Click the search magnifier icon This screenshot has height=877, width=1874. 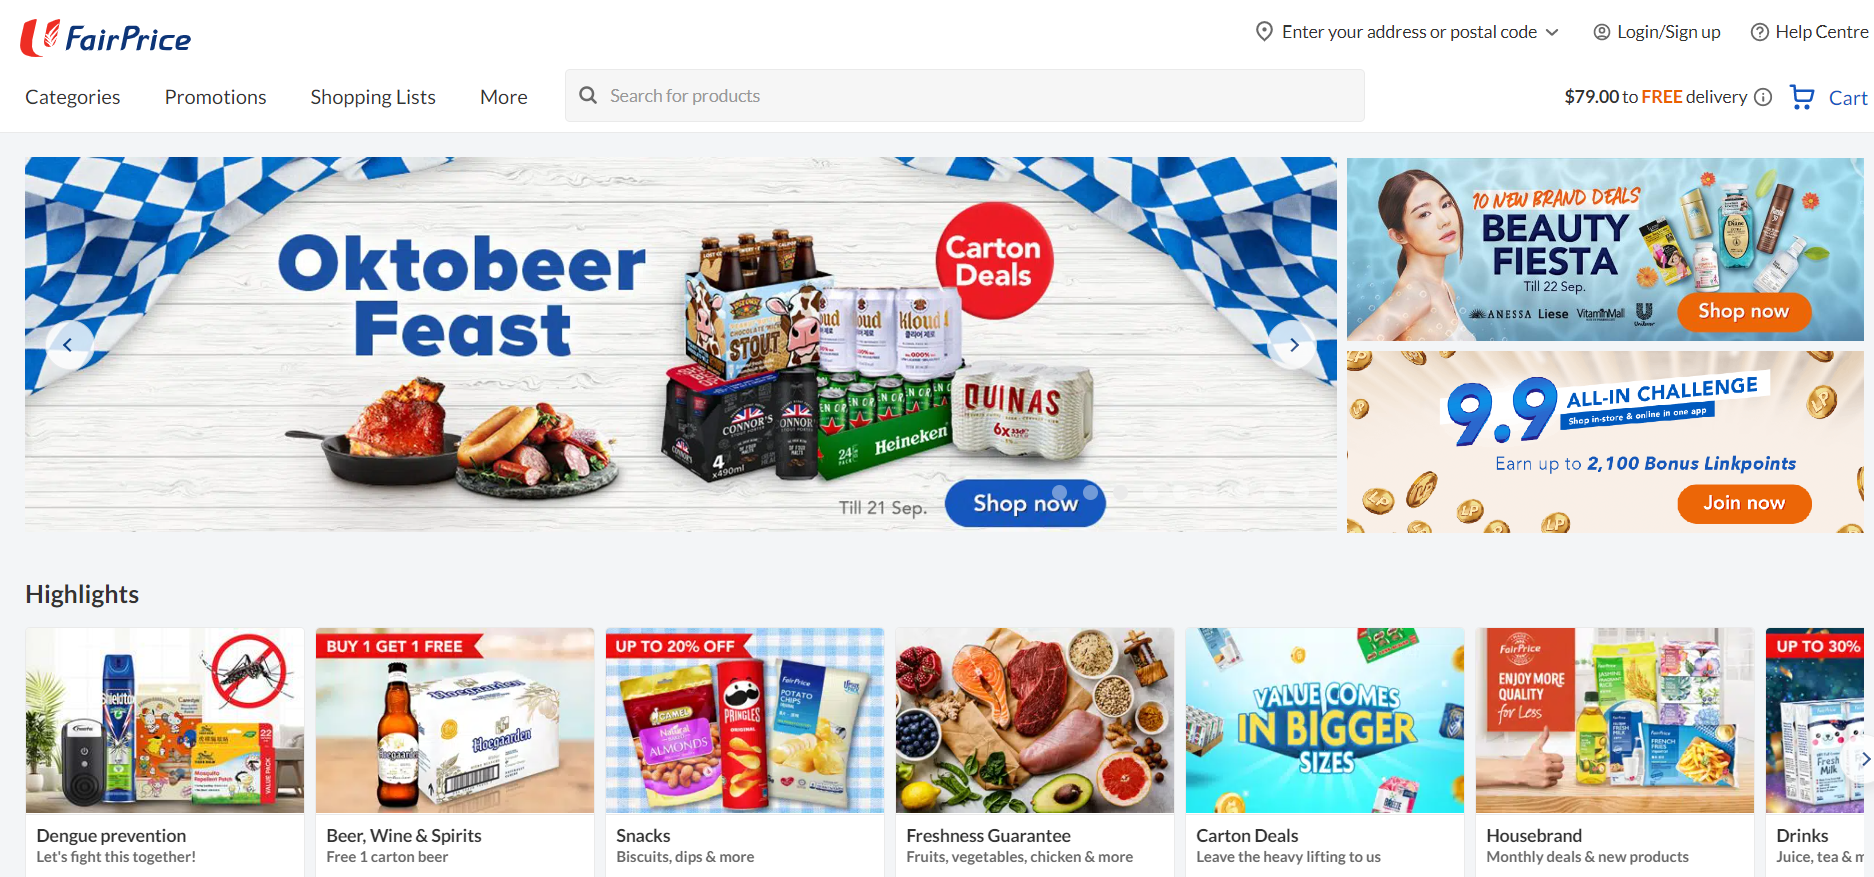click(588, 95)
